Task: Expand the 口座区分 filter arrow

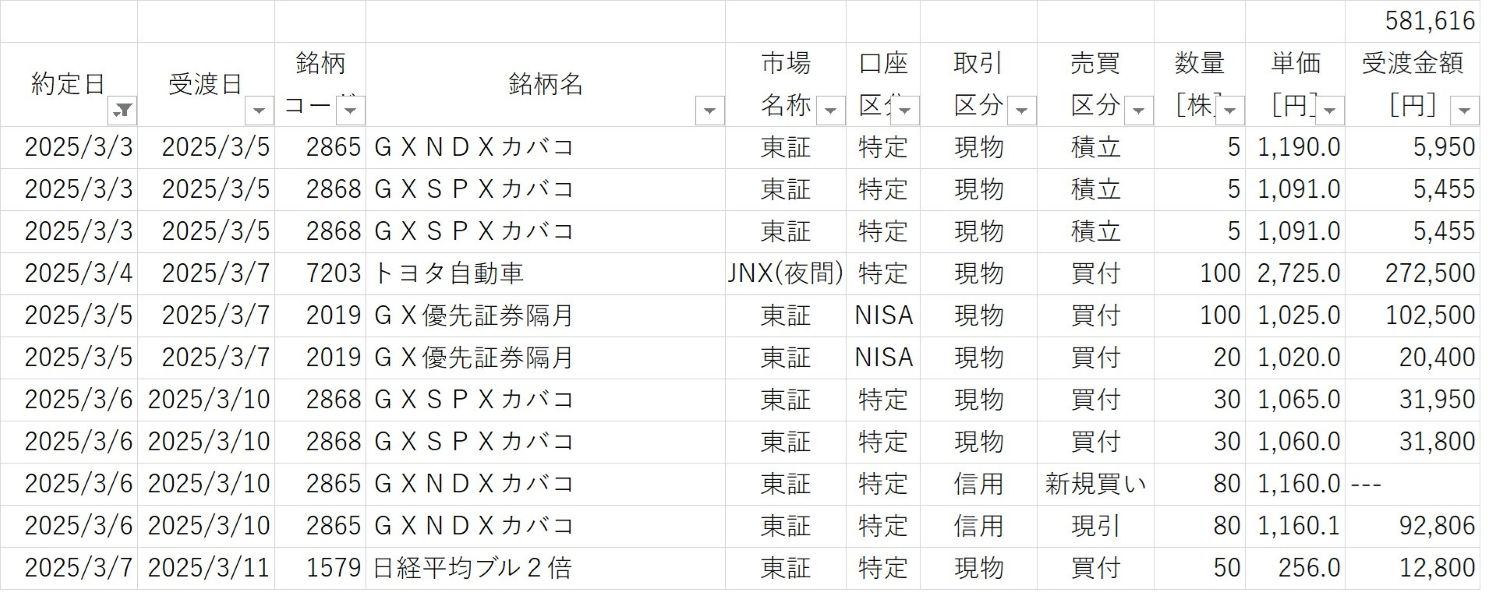Action: tap(906, 110)
